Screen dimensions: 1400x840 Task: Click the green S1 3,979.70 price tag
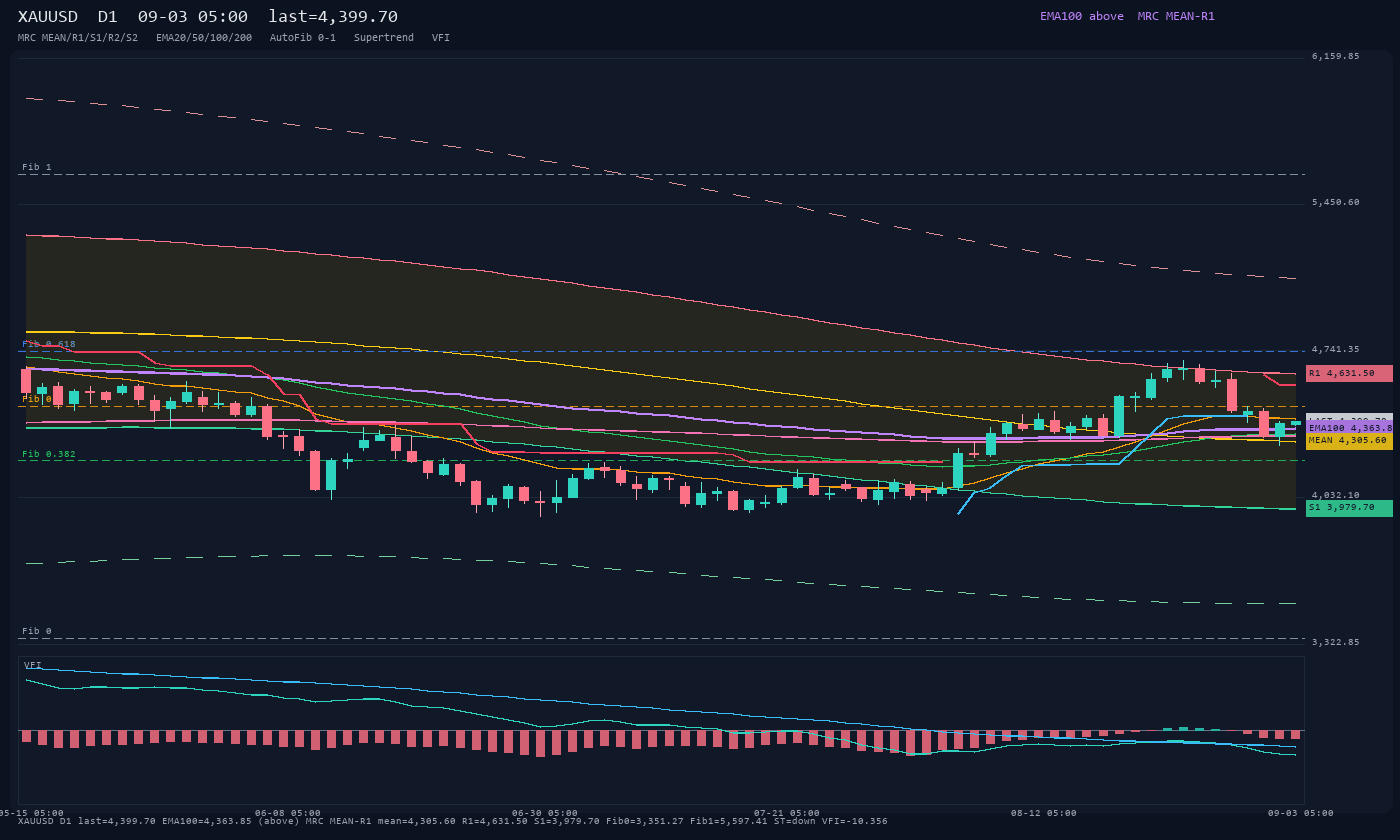1349,508
